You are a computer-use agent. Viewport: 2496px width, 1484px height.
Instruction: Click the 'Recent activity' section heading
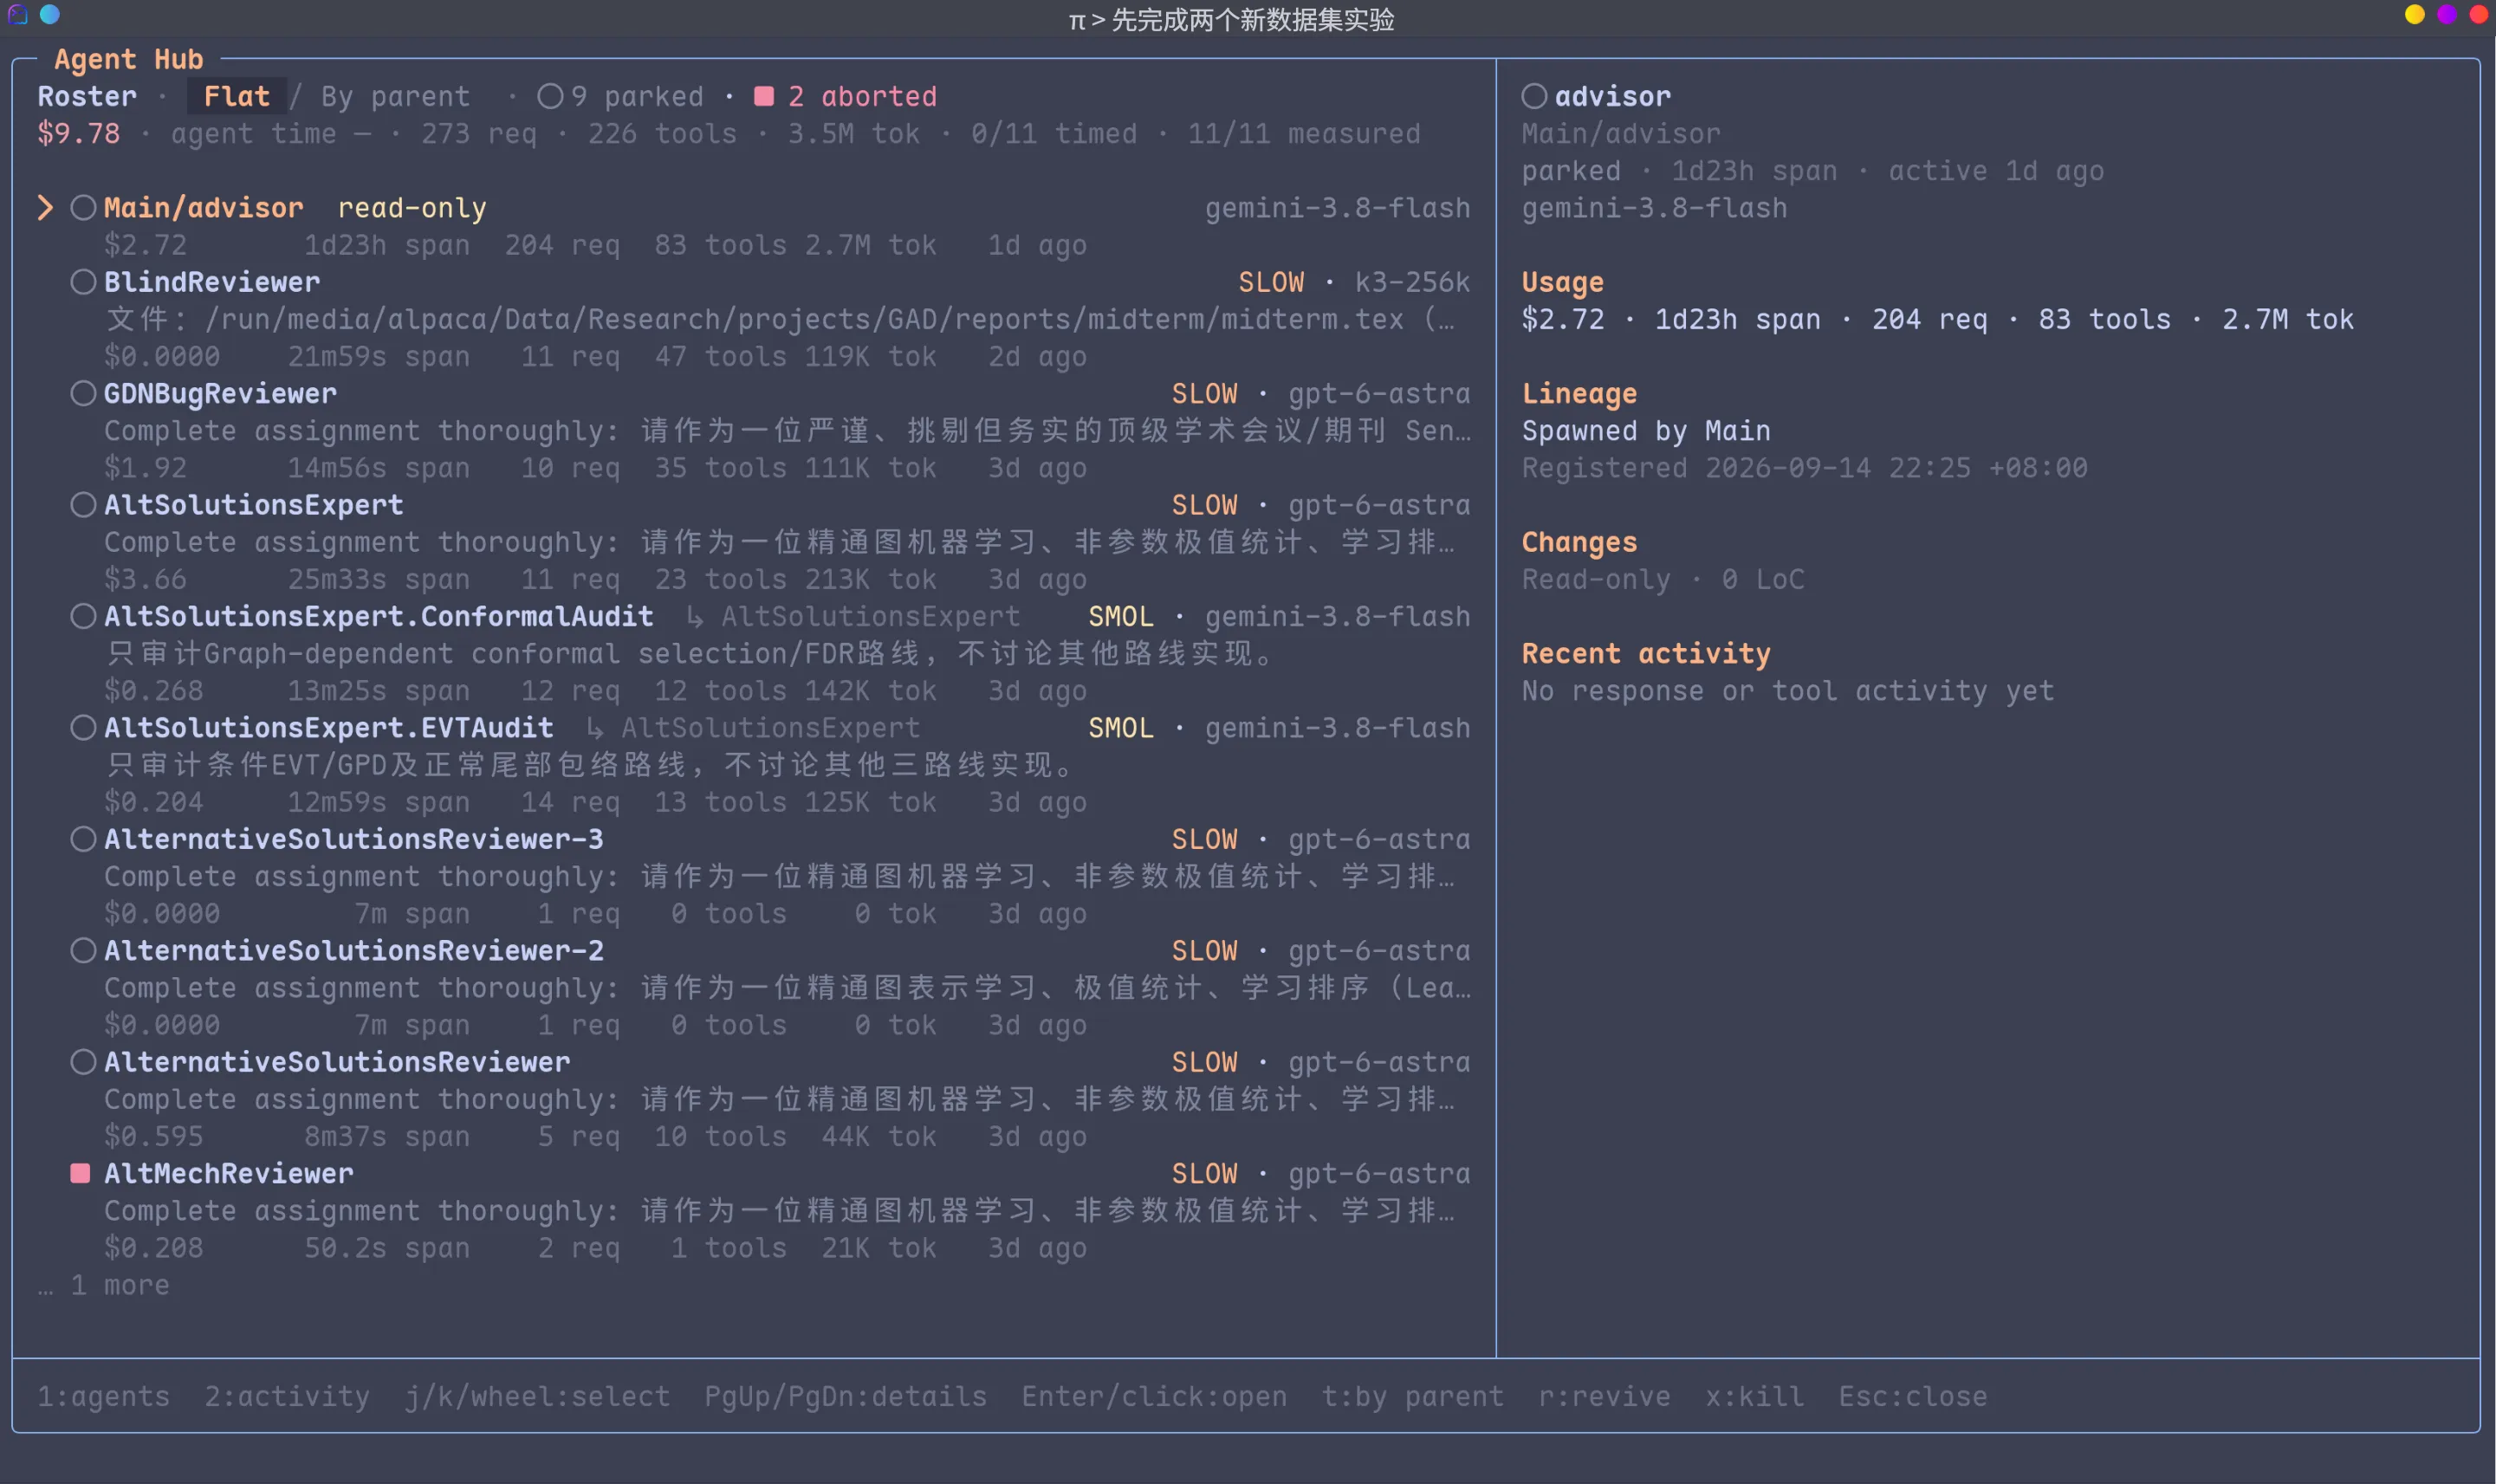point(1646,654)
